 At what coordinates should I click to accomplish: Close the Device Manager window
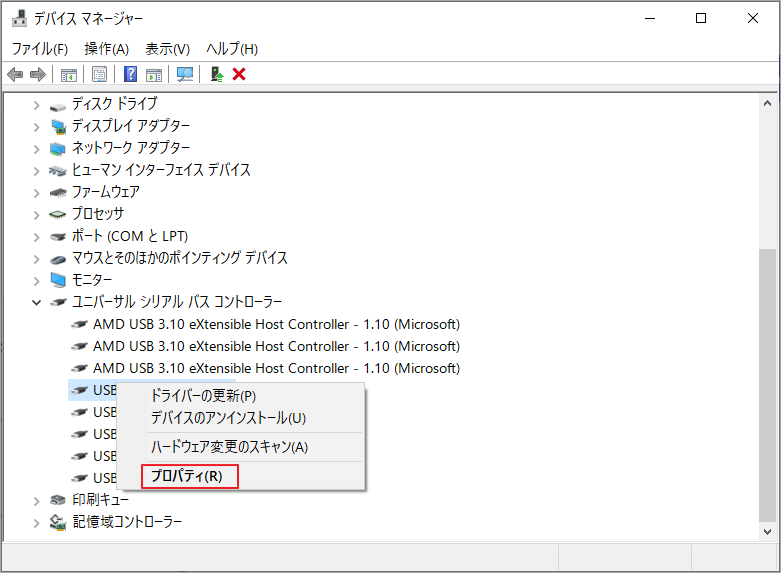pos(753,18)
